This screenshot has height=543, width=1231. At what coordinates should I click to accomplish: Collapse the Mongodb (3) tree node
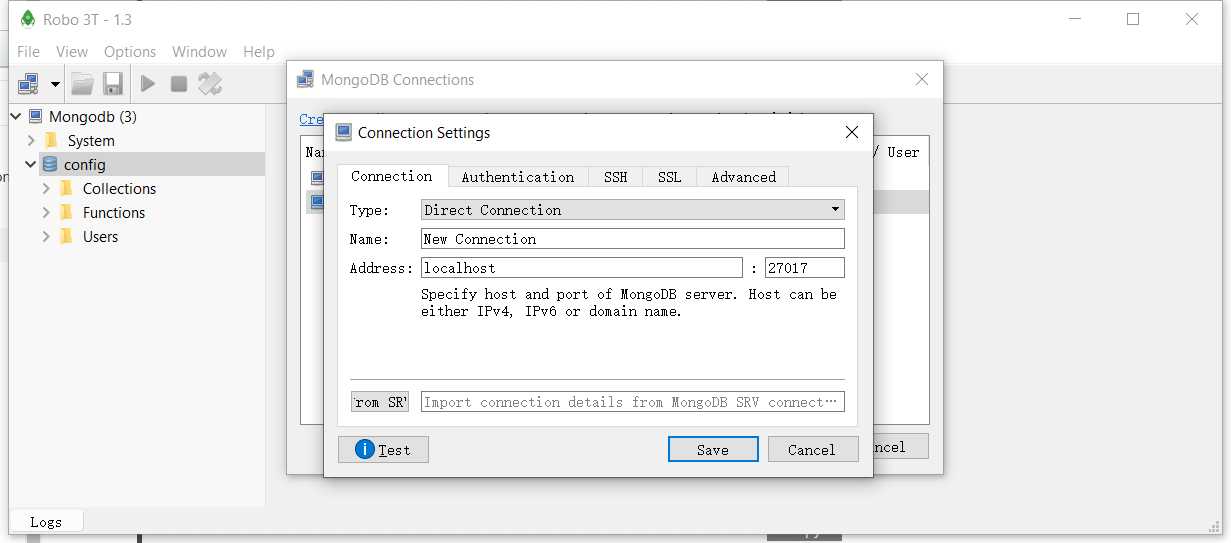tap(16, 116)
